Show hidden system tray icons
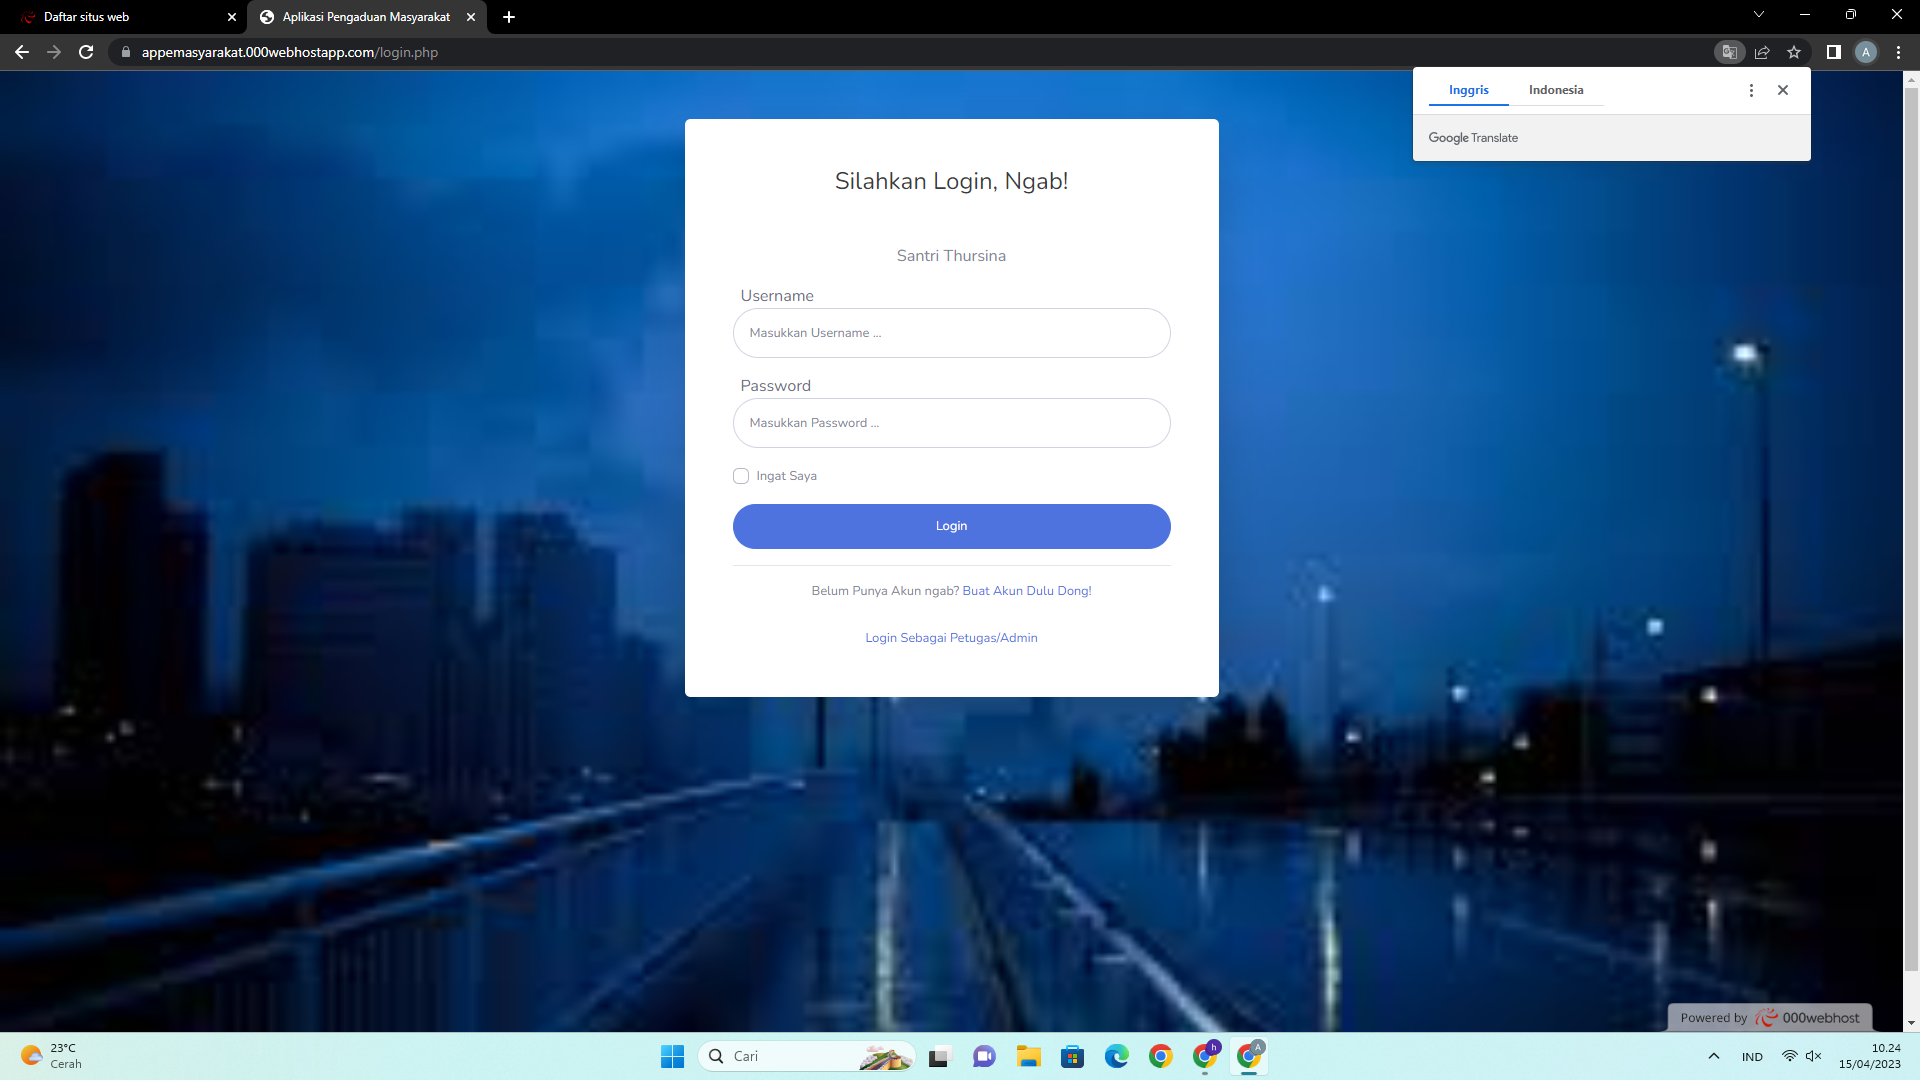The image size is (1920, 1080). pyautogui.click(x=1713, y=1056)
